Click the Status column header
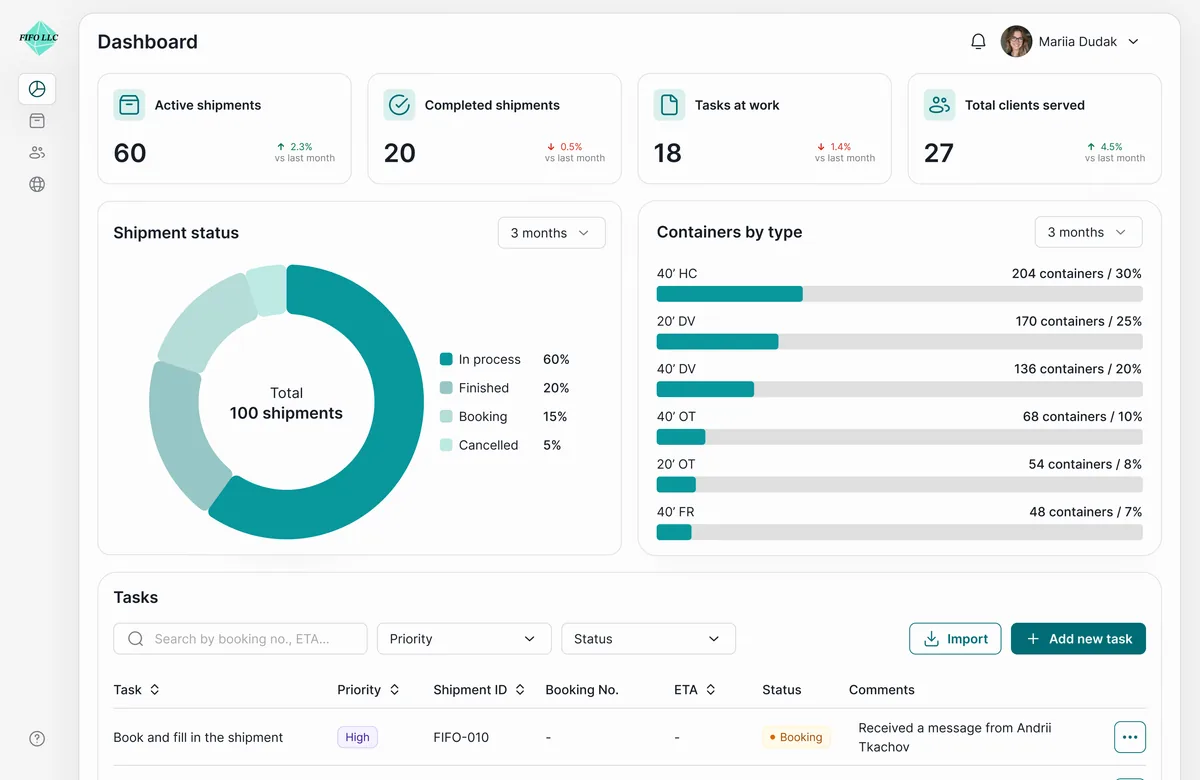The height and width of the screenshot is (780, 1200). tap(782, 690)
